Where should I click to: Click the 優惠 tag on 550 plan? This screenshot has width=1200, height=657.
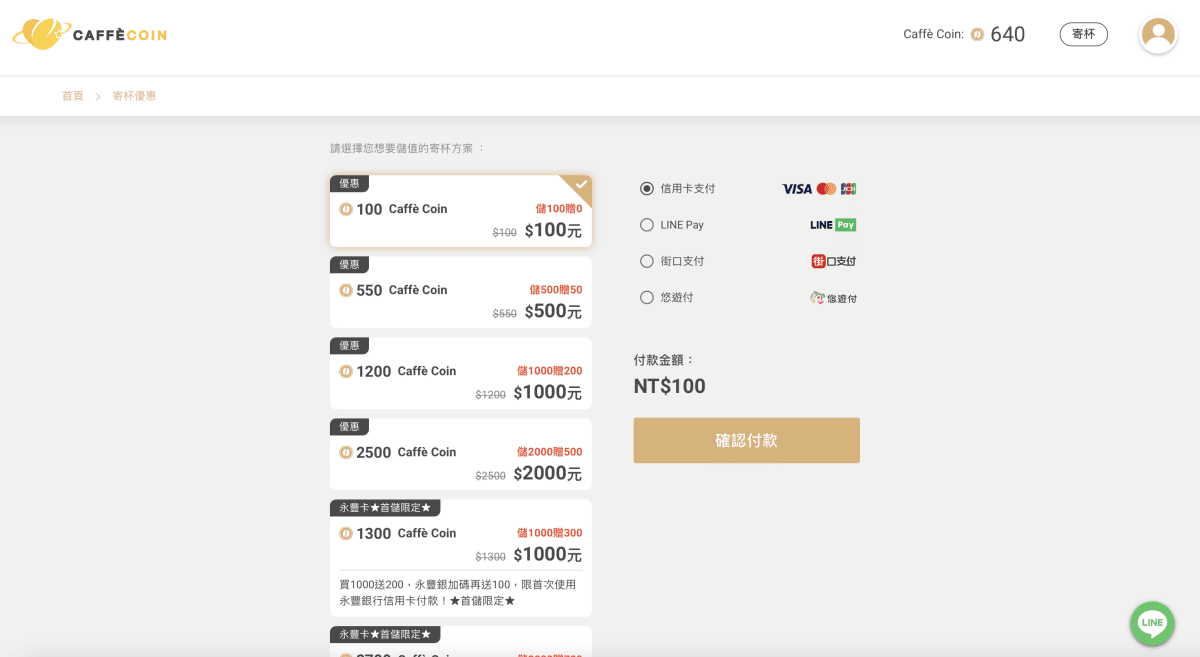point(349,265)
